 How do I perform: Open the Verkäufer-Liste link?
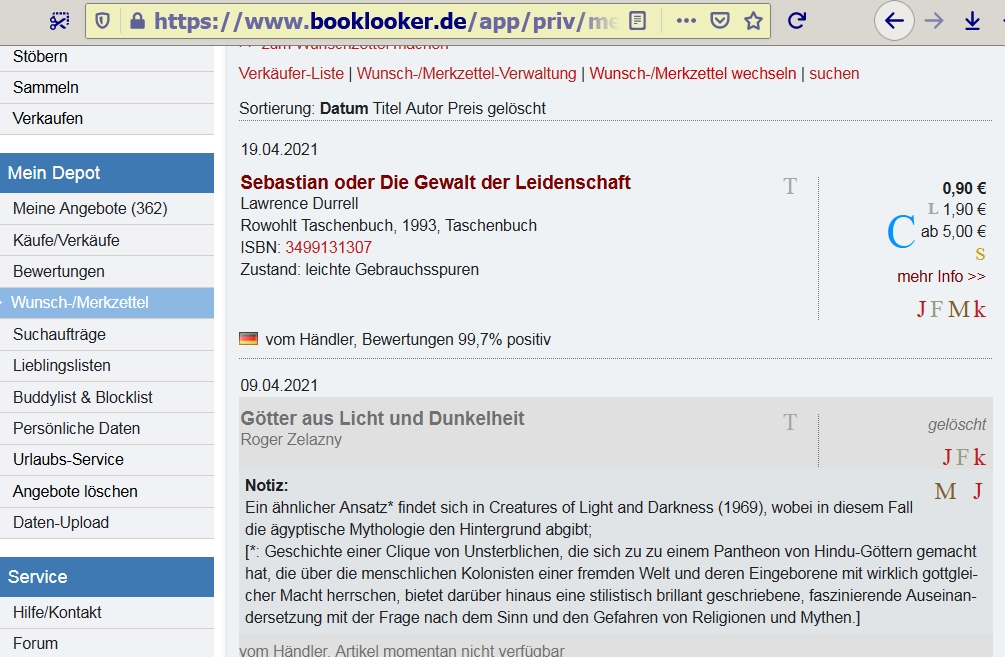[x=291, y=74]
